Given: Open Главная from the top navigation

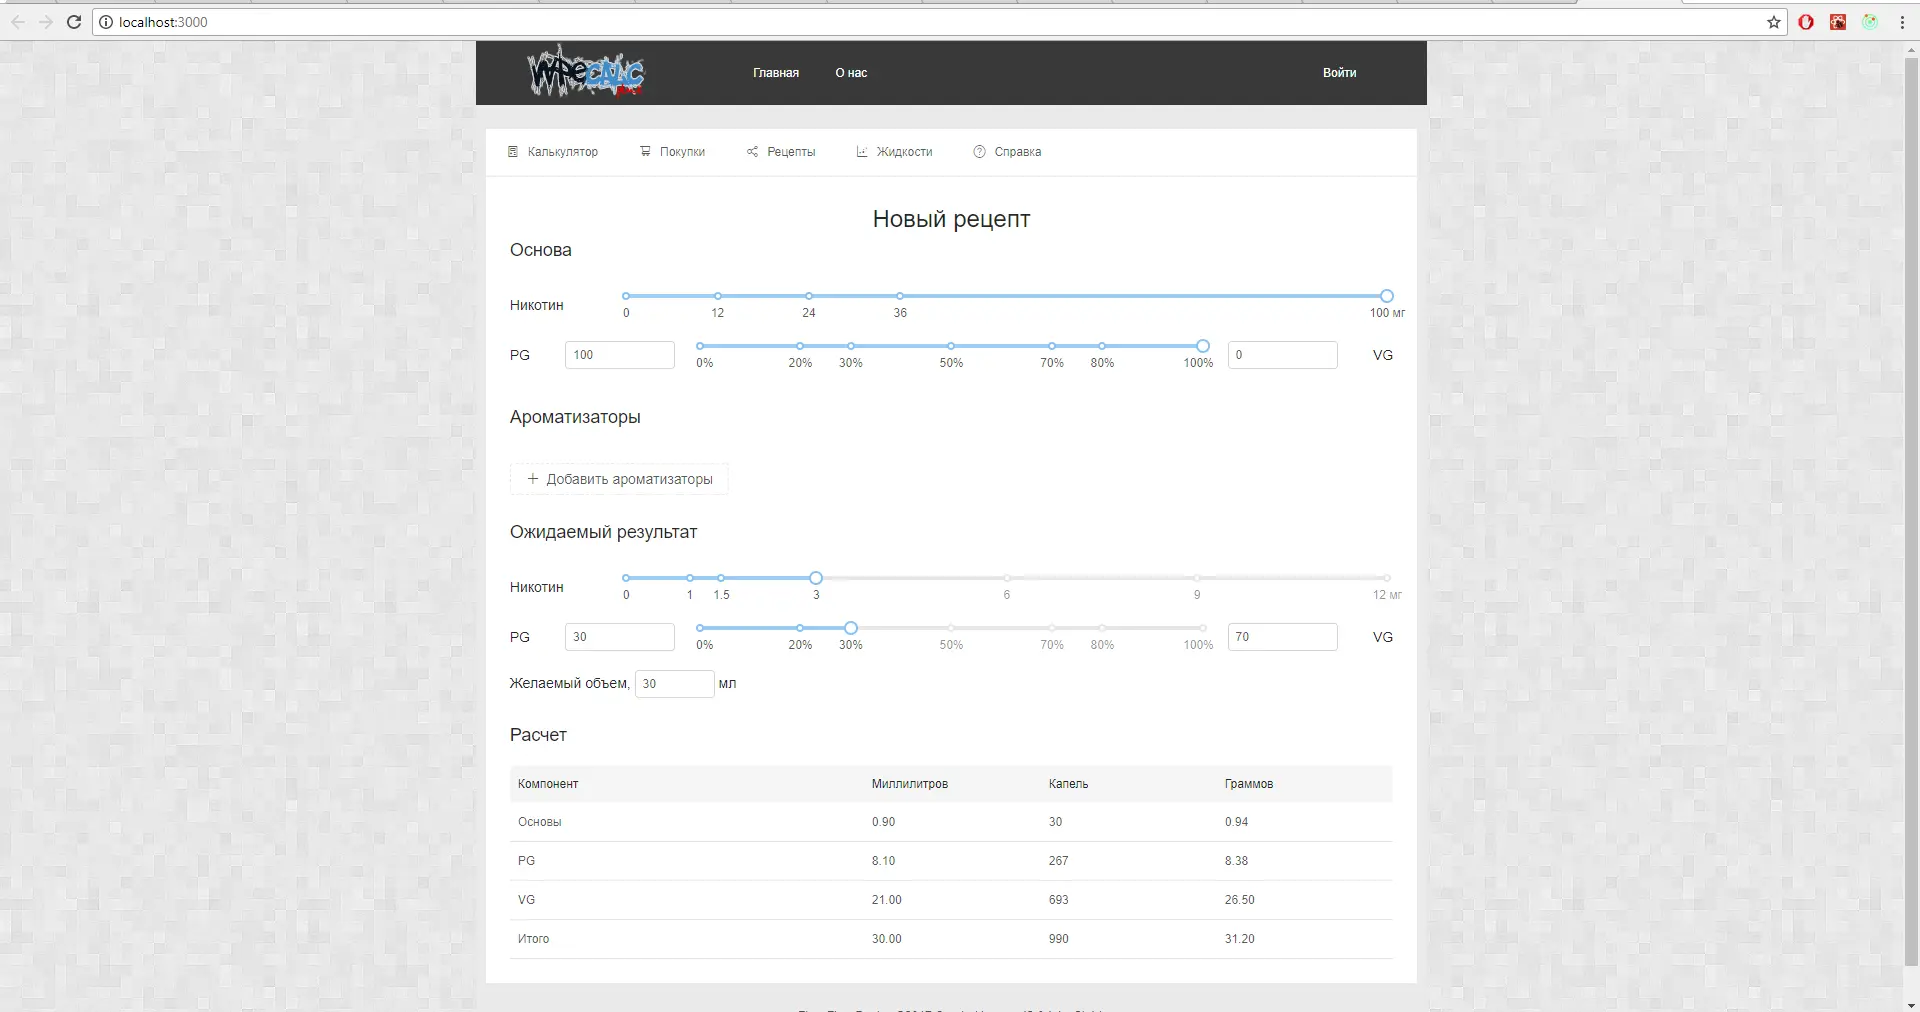Looking at the screenshot, I should [x=775, y=73].
